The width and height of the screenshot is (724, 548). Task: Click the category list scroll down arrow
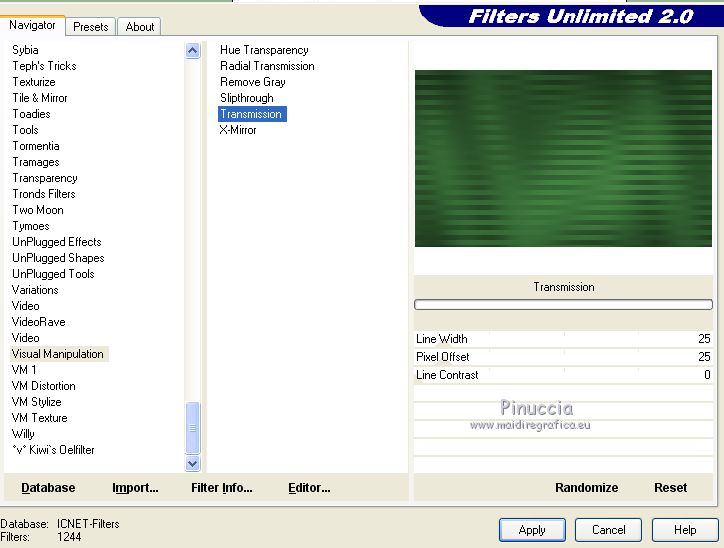pyautogui.click(x=193, y=463)
